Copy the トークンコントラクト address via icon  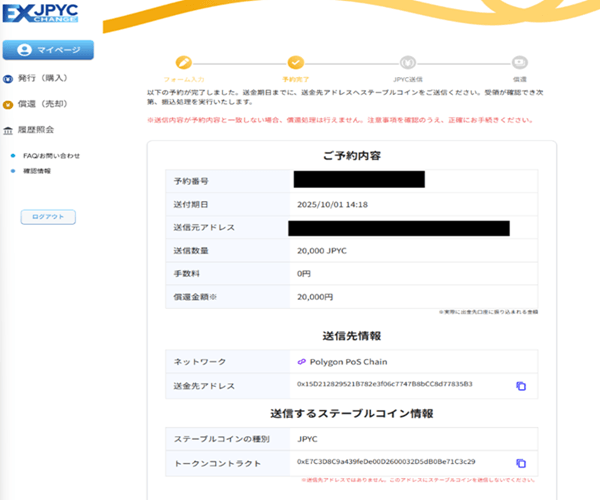click(x=521, y=463)
